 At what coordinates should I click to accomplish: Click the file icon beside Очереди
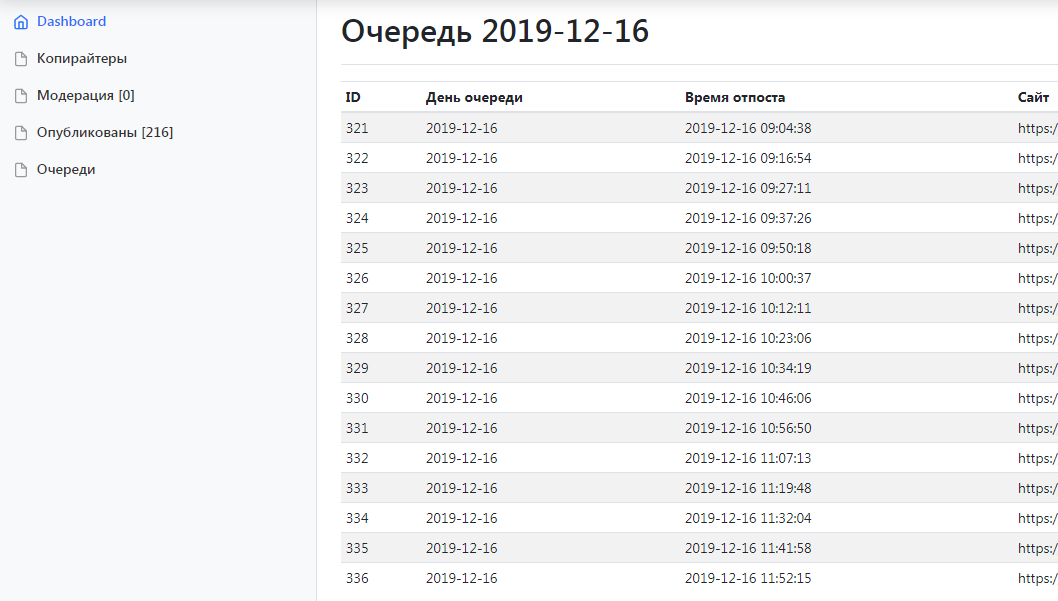pyautogui.click(x=21, y=170)
